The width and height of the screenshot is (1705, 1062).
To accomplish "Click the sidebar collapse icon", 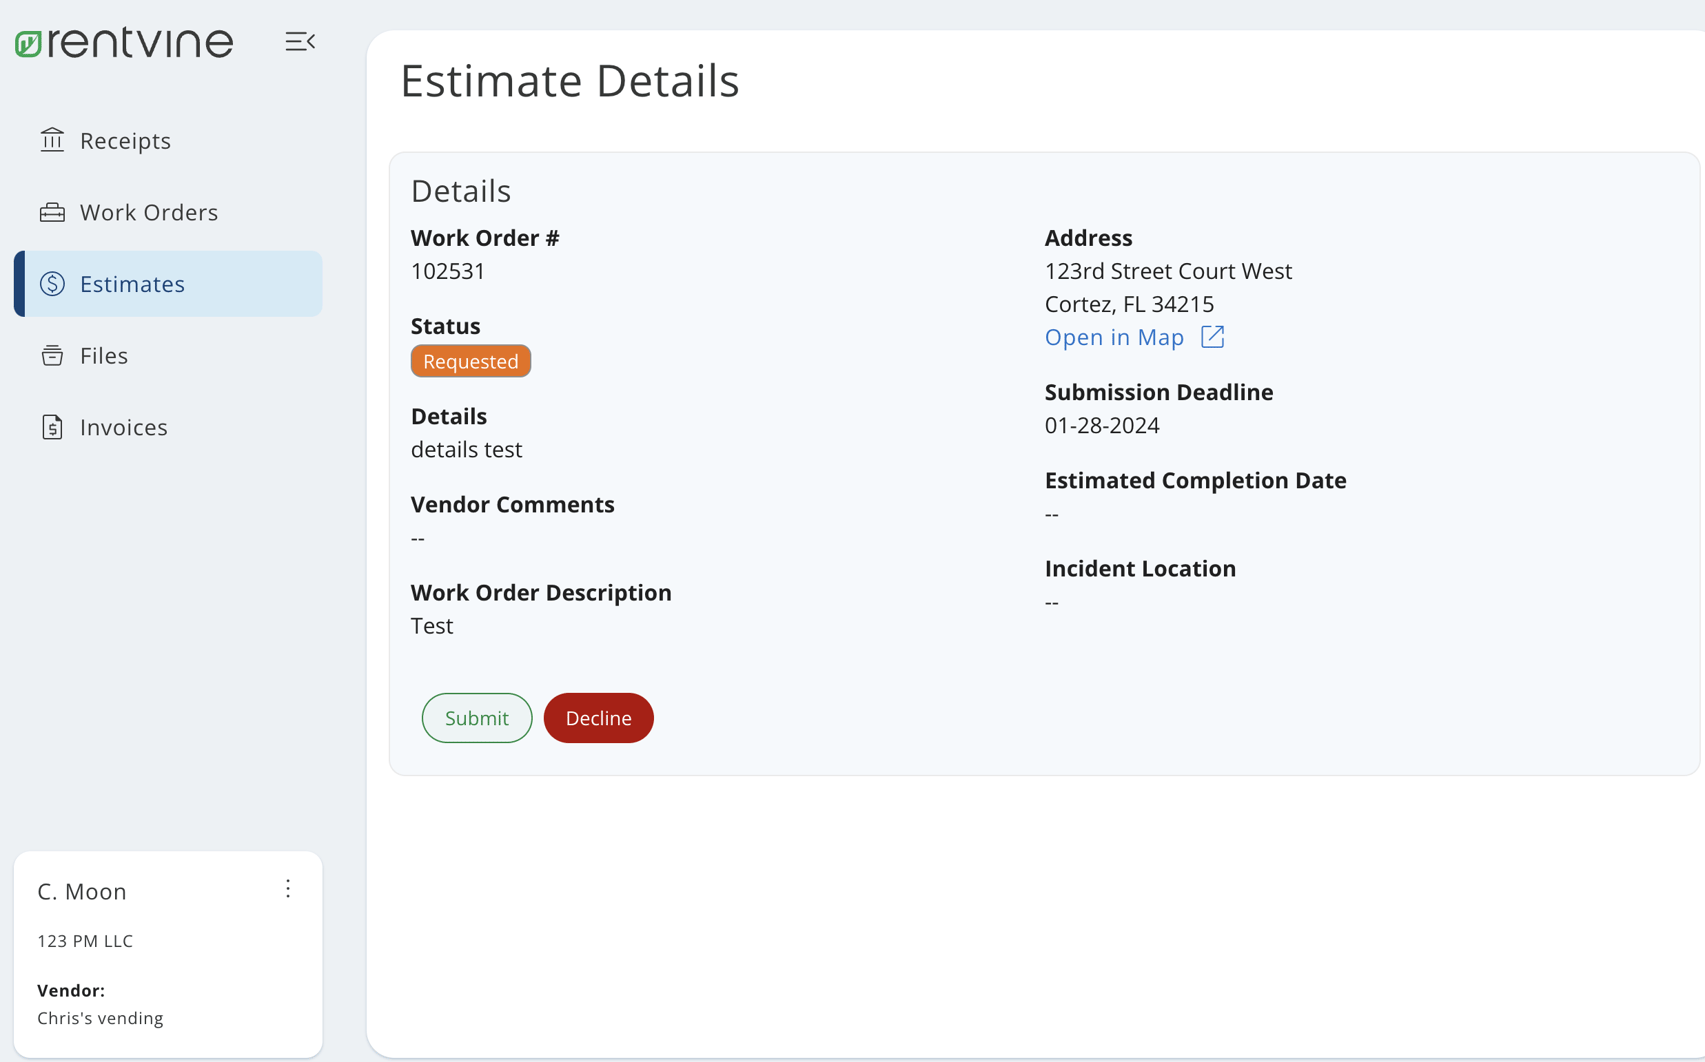I will [300, 42].
